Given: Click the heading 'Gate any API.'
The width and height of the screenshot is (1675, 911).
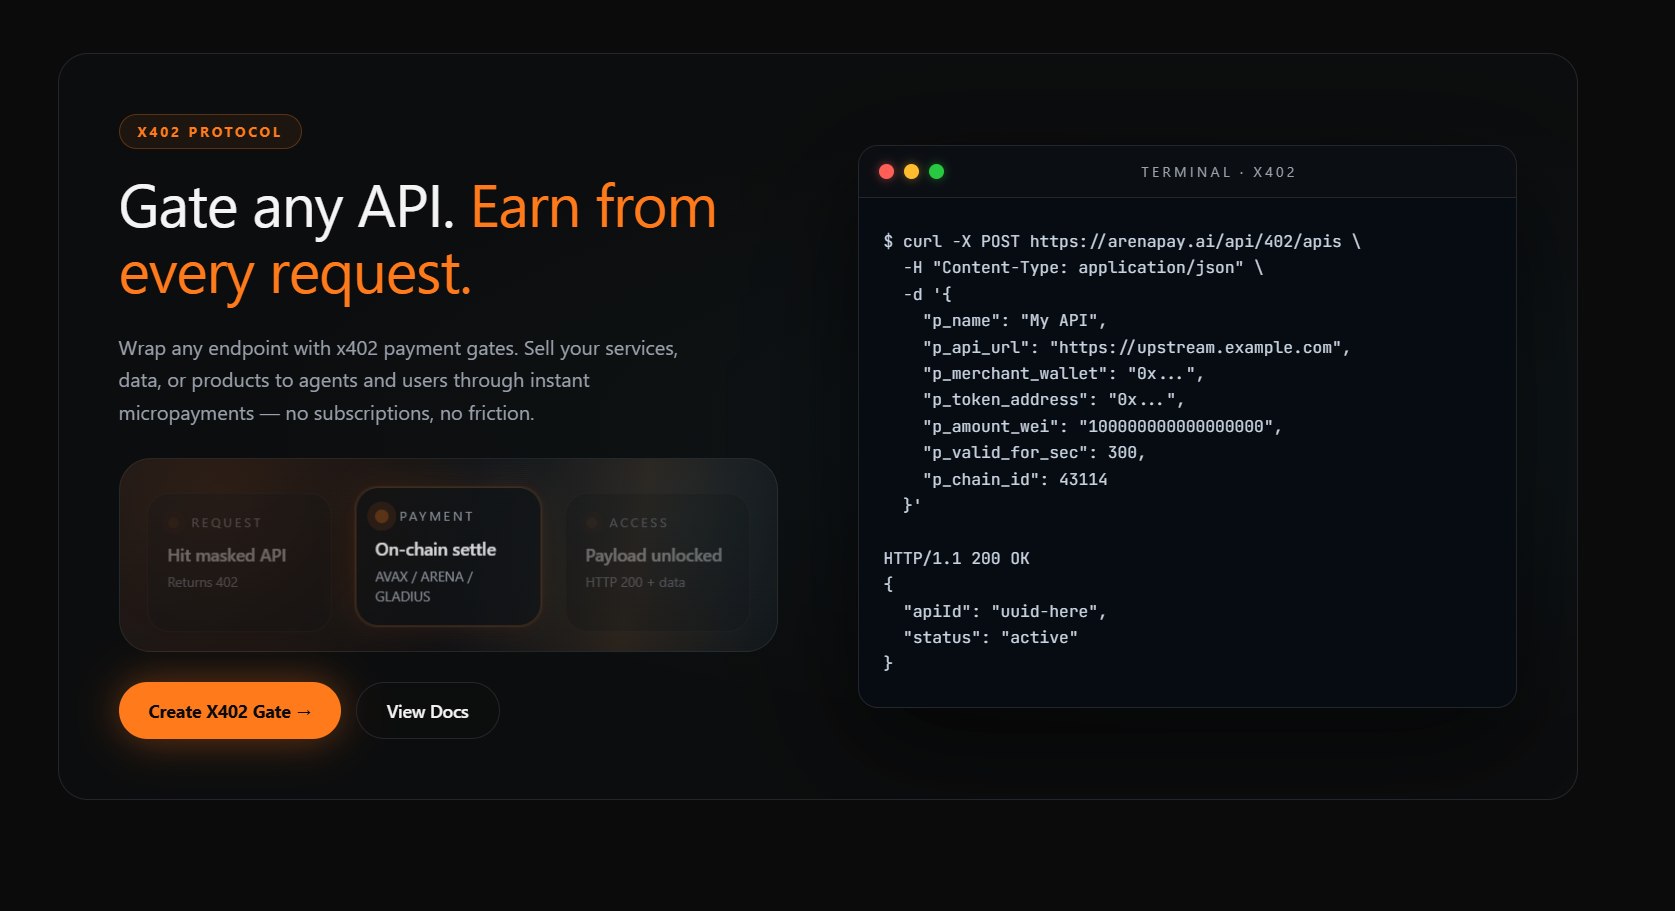Looking at the screenshot, I should tap(287, 207).
